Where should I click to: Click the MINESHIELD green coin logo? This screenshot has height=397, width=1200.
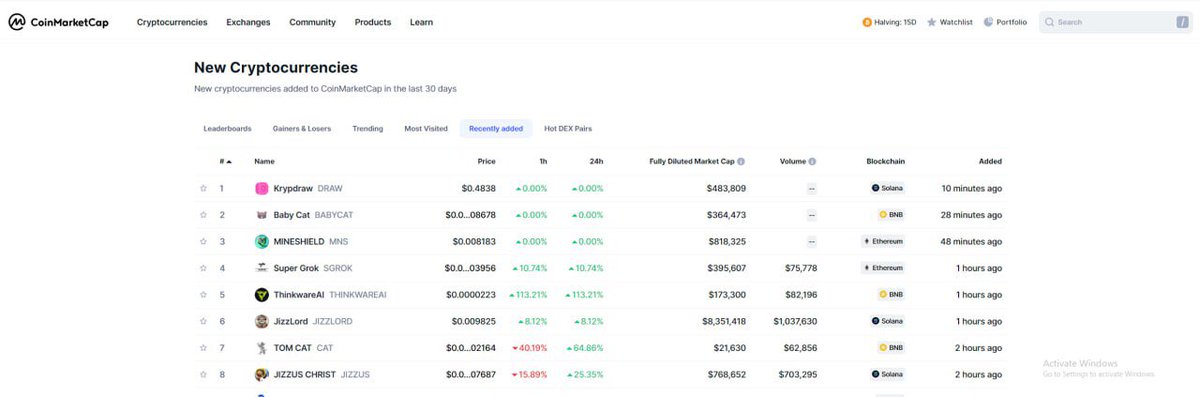tap(262, 241)
